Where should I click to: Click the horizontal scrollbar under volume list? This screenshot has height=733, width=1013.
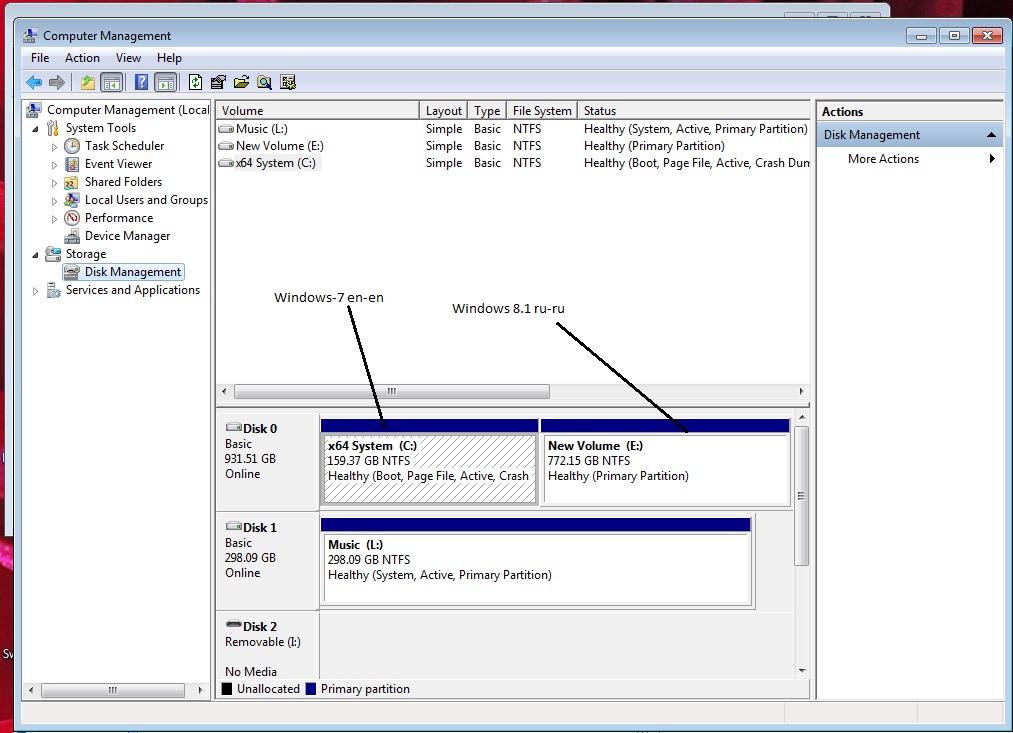pyautogui.click(x=391, y=392)
